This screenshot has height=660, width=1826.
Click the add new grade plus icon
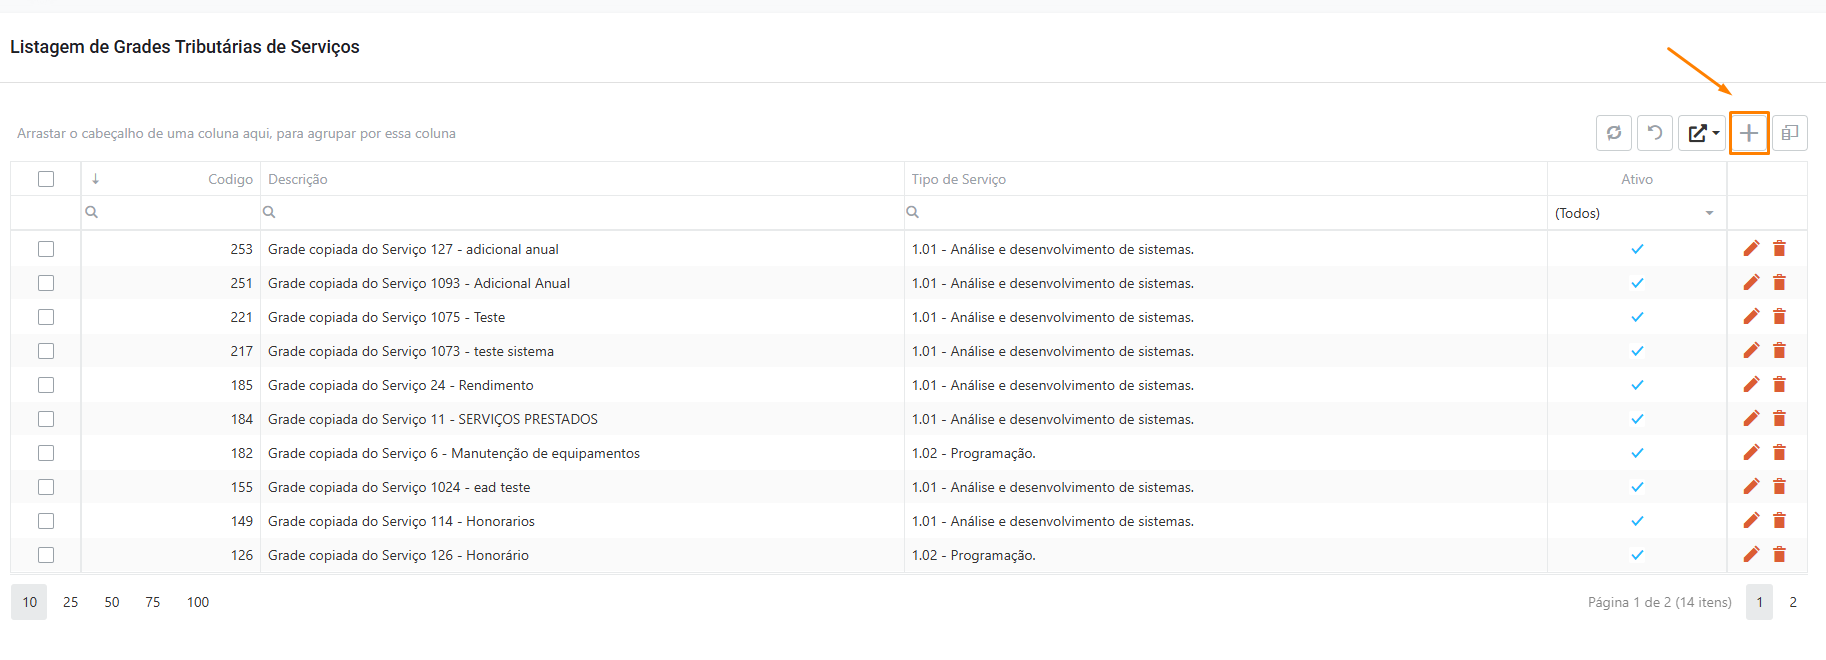point(1748,133)
